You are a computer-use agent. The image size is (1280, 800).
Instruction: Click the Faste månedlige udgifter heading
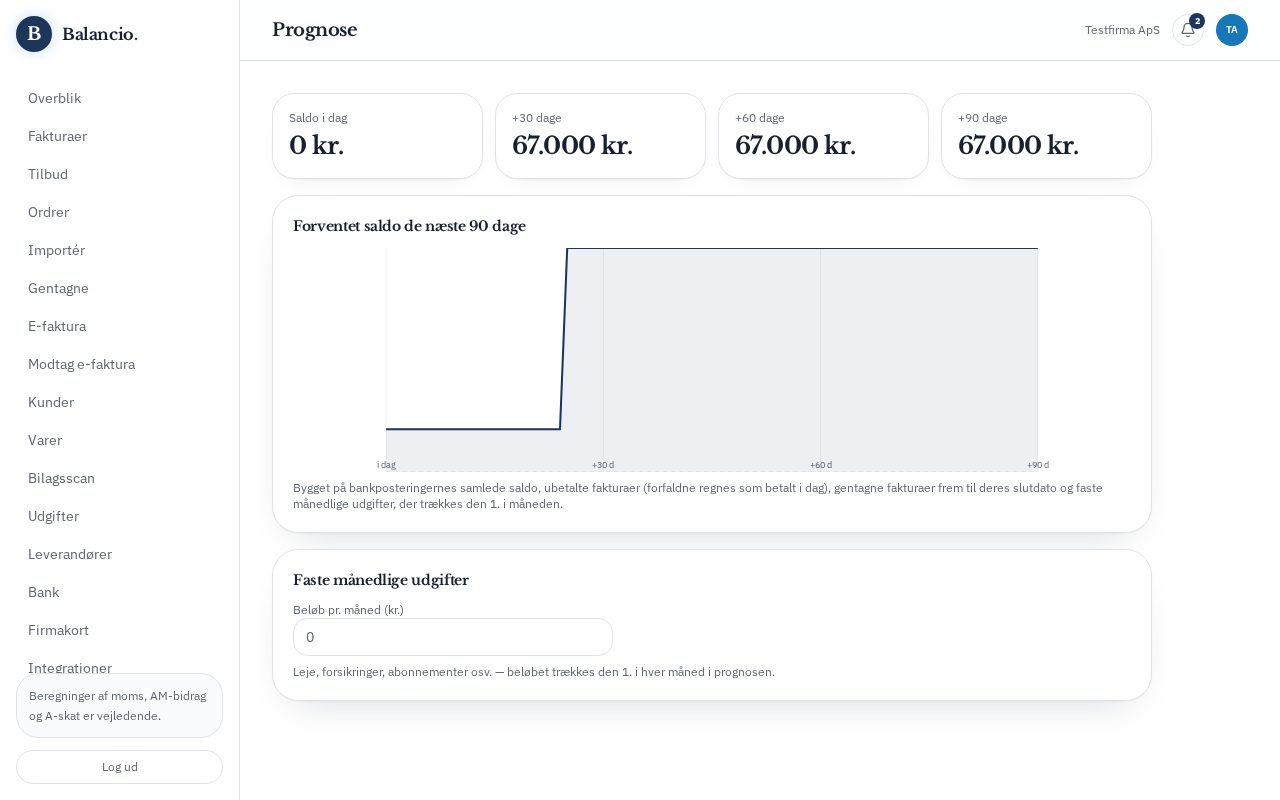381,580
